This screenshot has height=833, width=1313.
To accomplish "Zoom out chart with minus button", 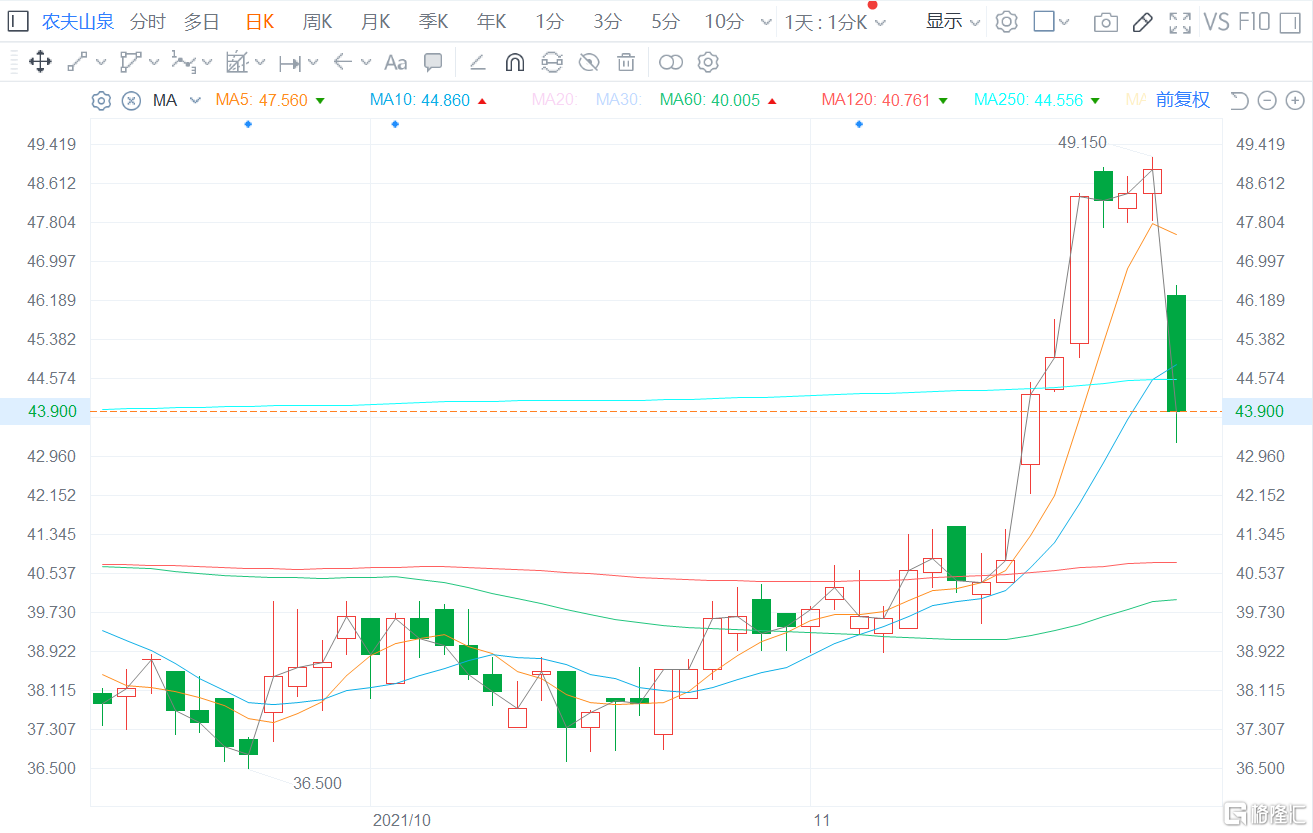I will pos(1267,100).
